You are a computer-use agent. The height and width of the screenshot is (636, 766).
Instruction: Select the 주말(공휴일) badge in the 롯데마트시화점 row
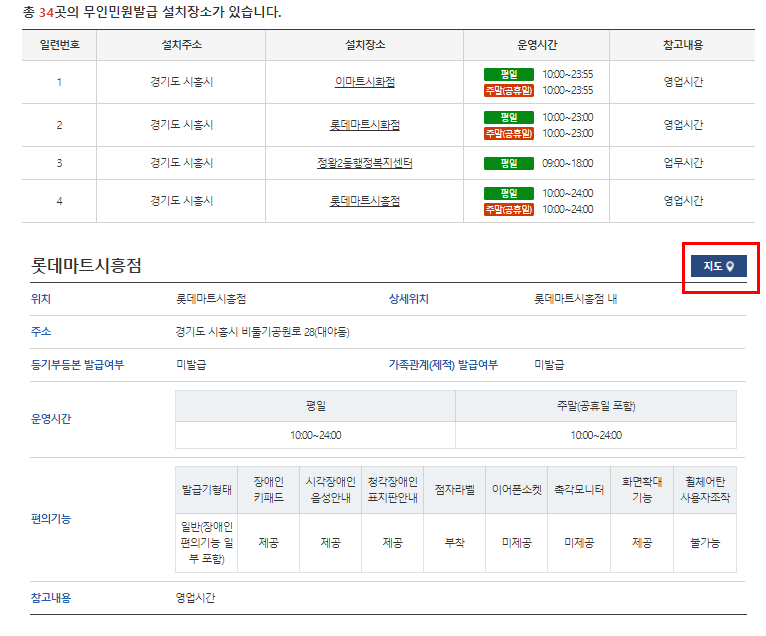click(509, 133)
